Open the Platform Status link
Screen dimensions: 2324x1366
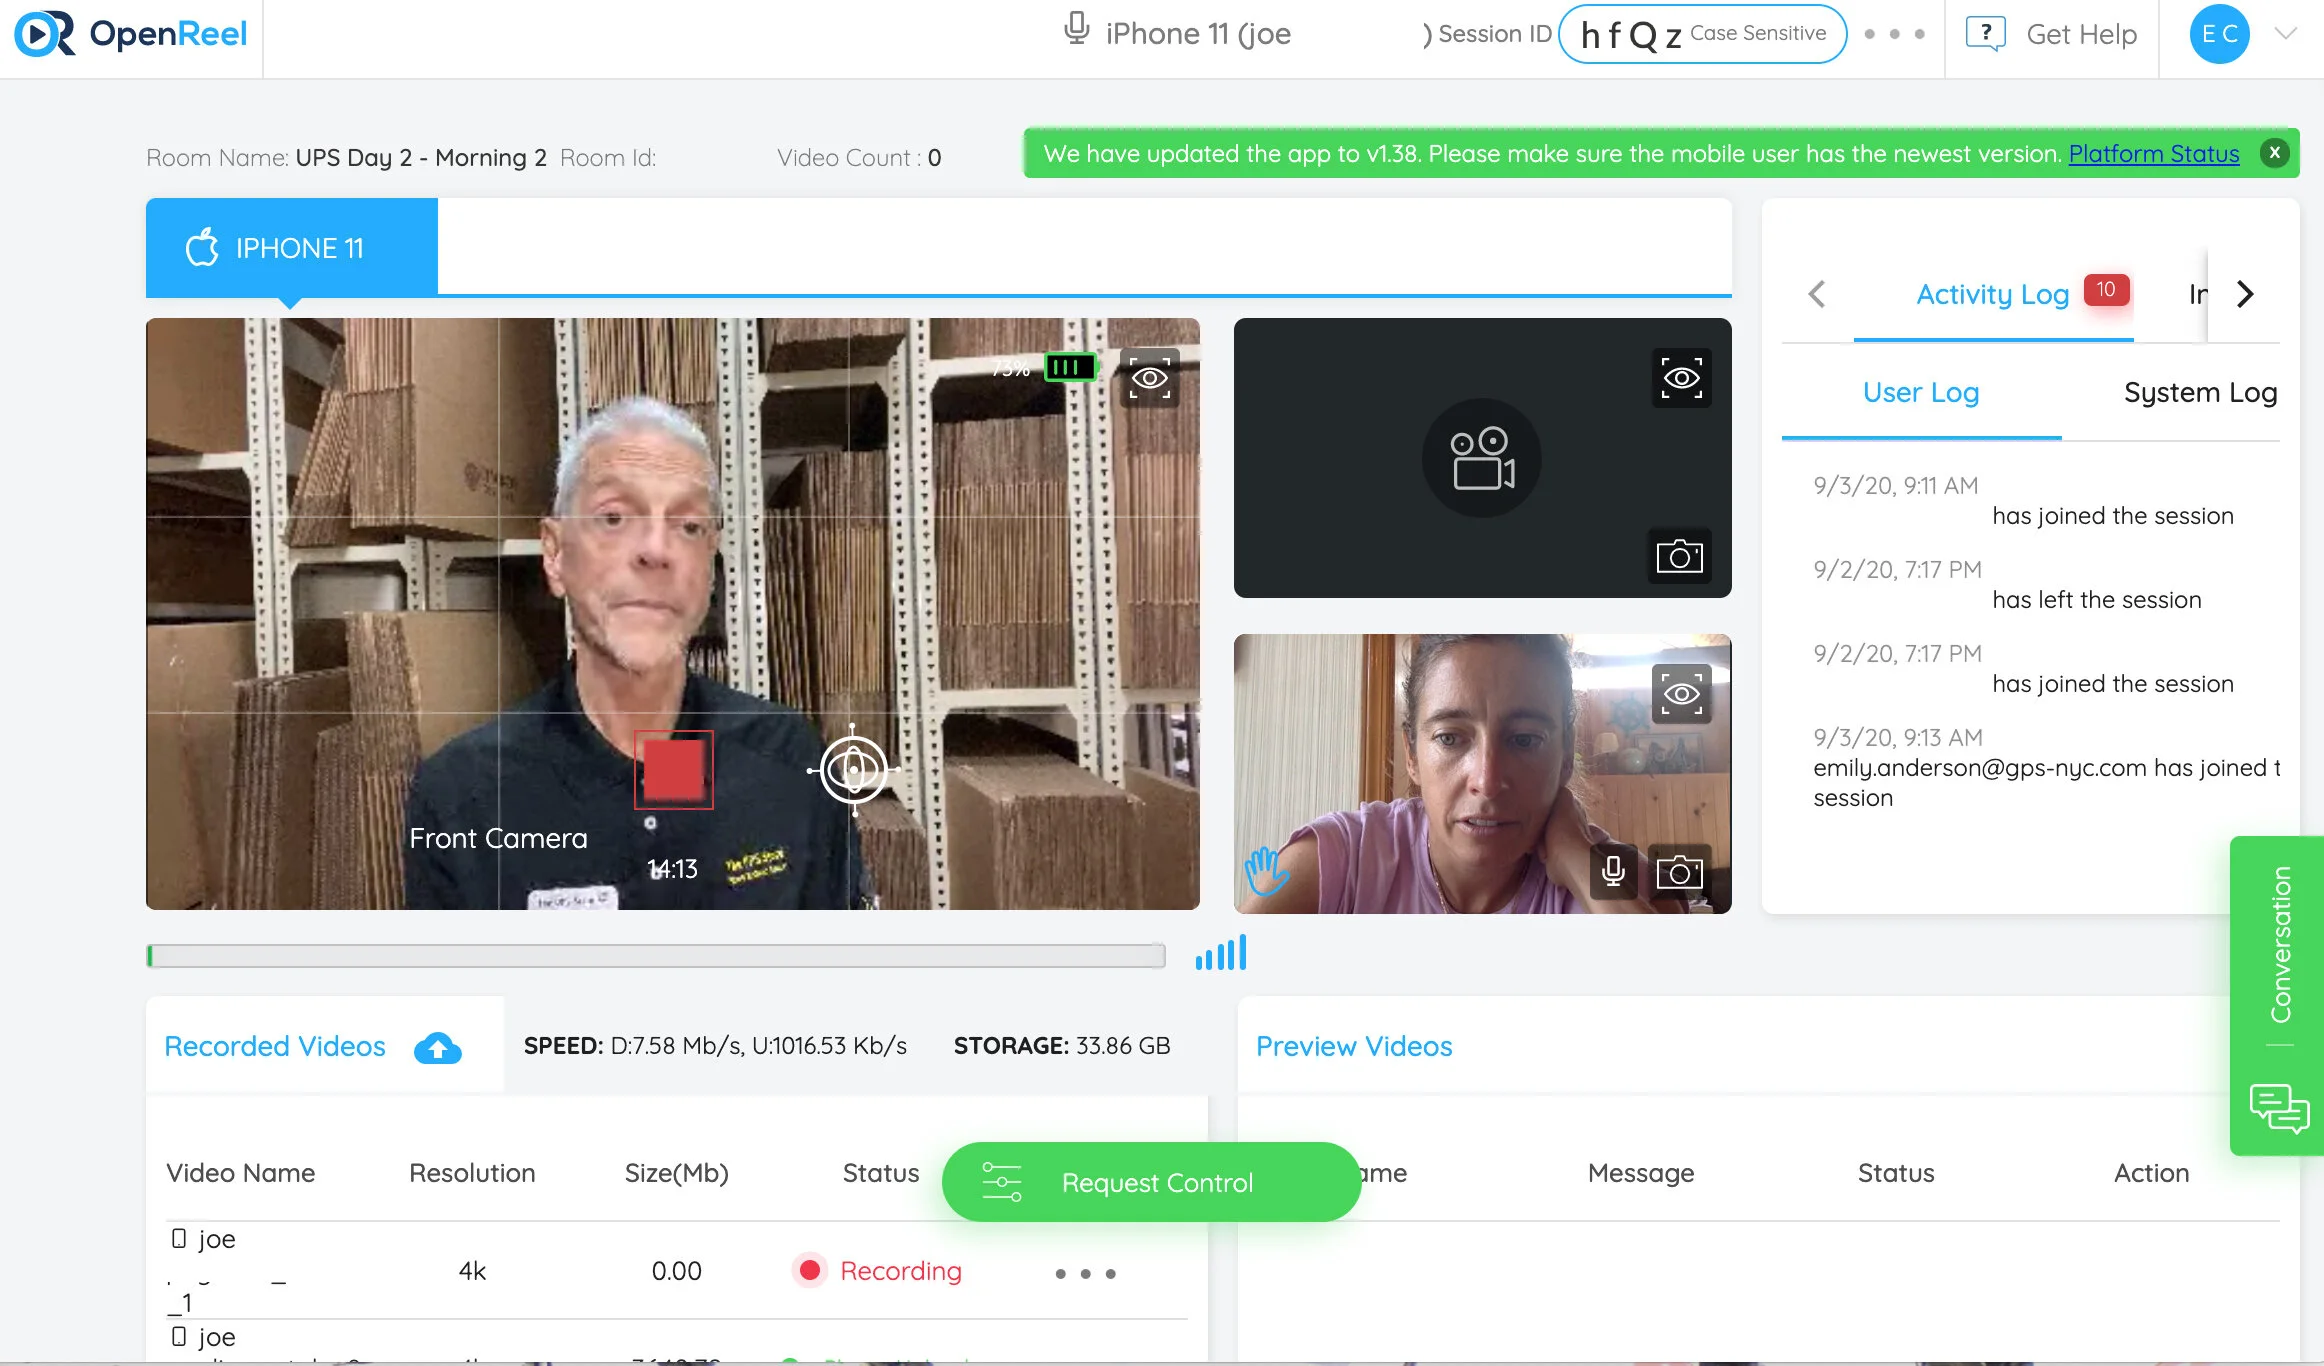[x=2153, y=154]
